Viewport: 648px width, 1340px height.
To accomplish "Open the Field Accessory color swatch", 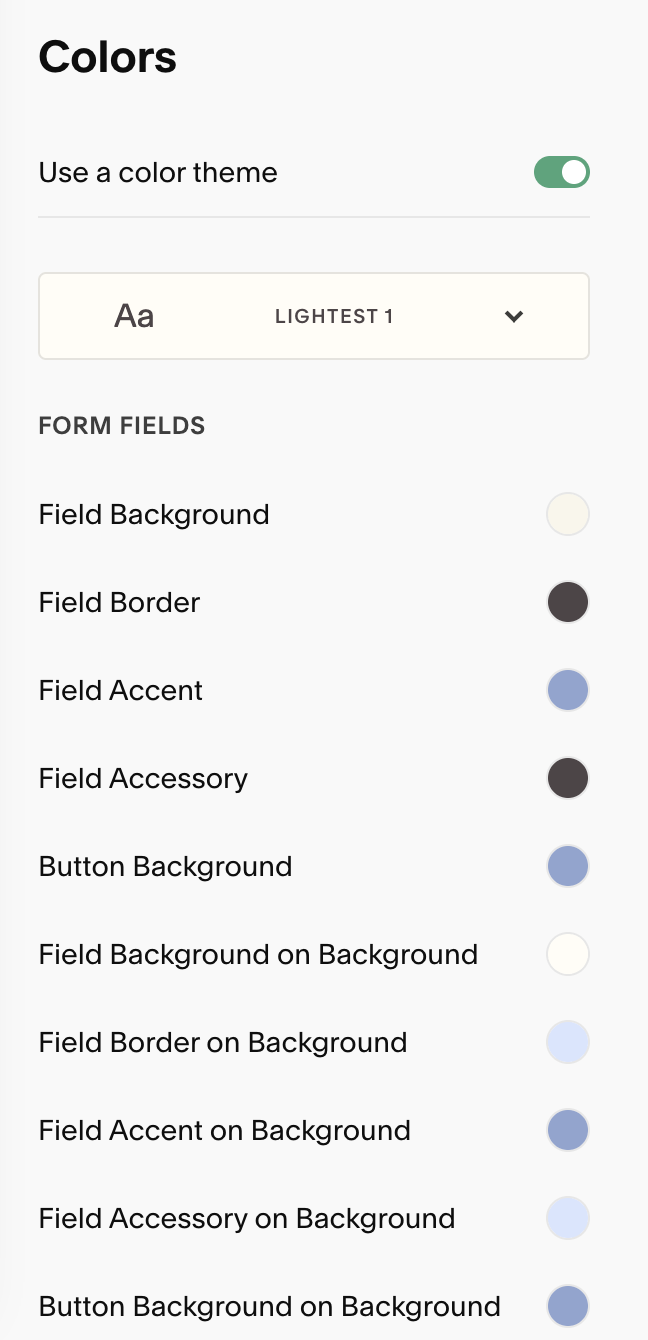I will click(568, 779).
